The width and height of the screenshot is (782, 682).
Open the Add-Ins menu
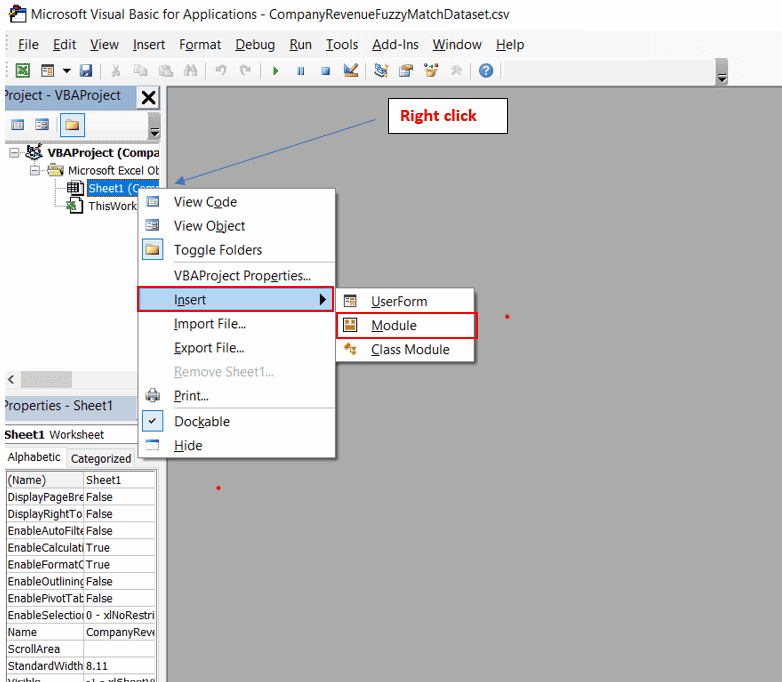tap(395, 45)
